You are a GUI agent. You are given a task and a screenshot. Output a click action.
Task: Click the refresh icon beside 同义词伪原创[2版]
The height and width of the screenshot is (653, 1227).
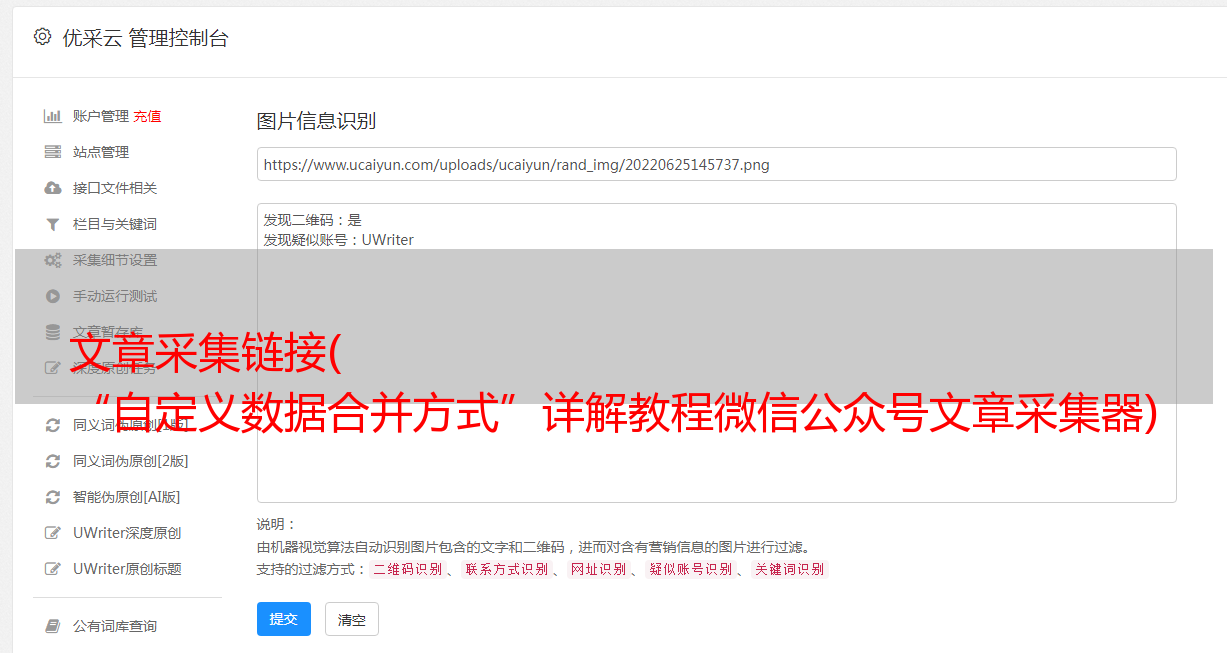point(53,461)
